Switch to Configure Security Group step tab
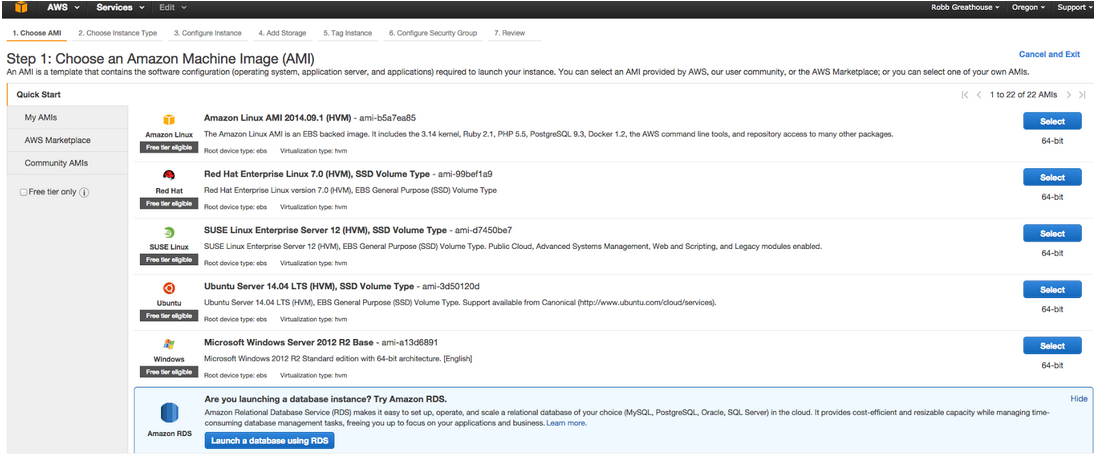Viewport: 1097px width, 456px height. point(433,33)
